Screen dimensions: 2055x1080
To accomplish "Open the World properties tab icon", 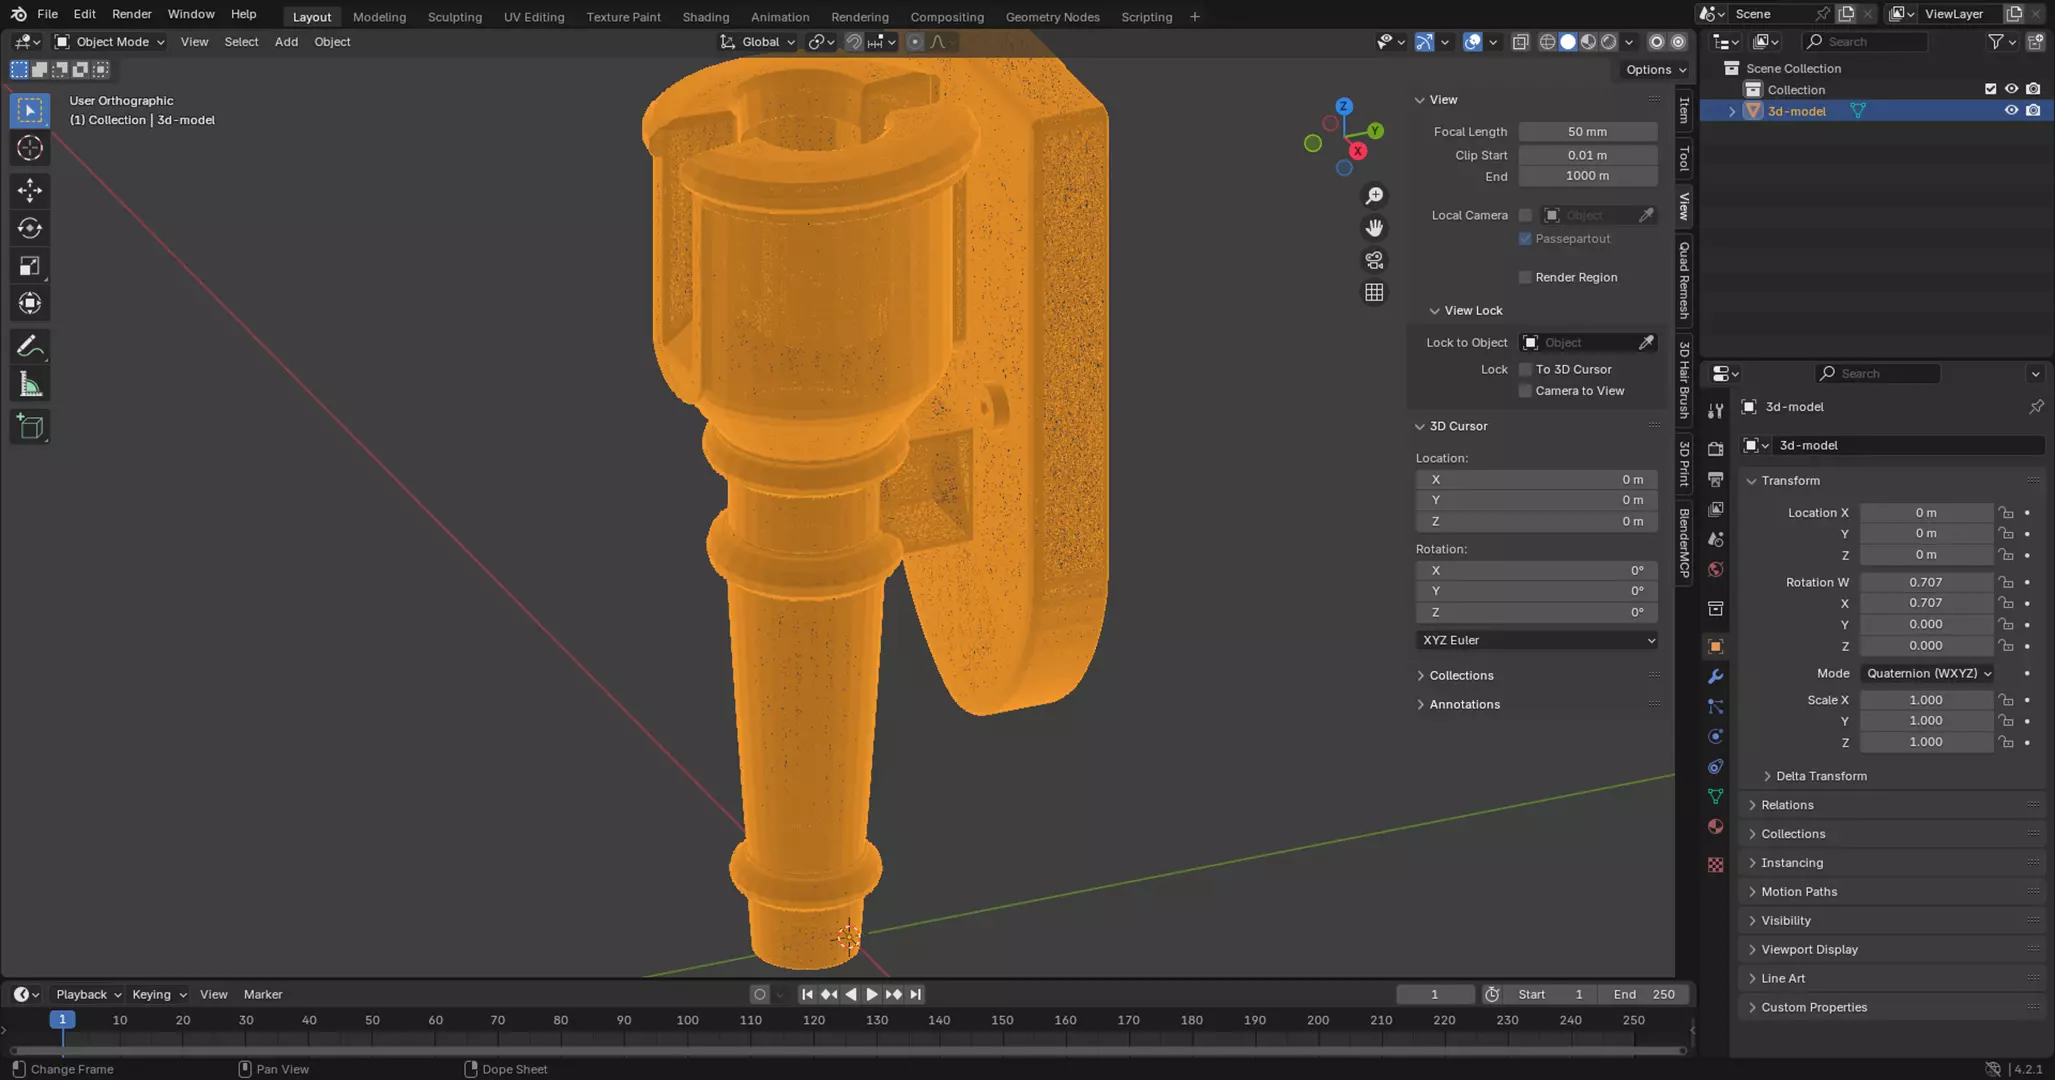I will [1716, 569].
